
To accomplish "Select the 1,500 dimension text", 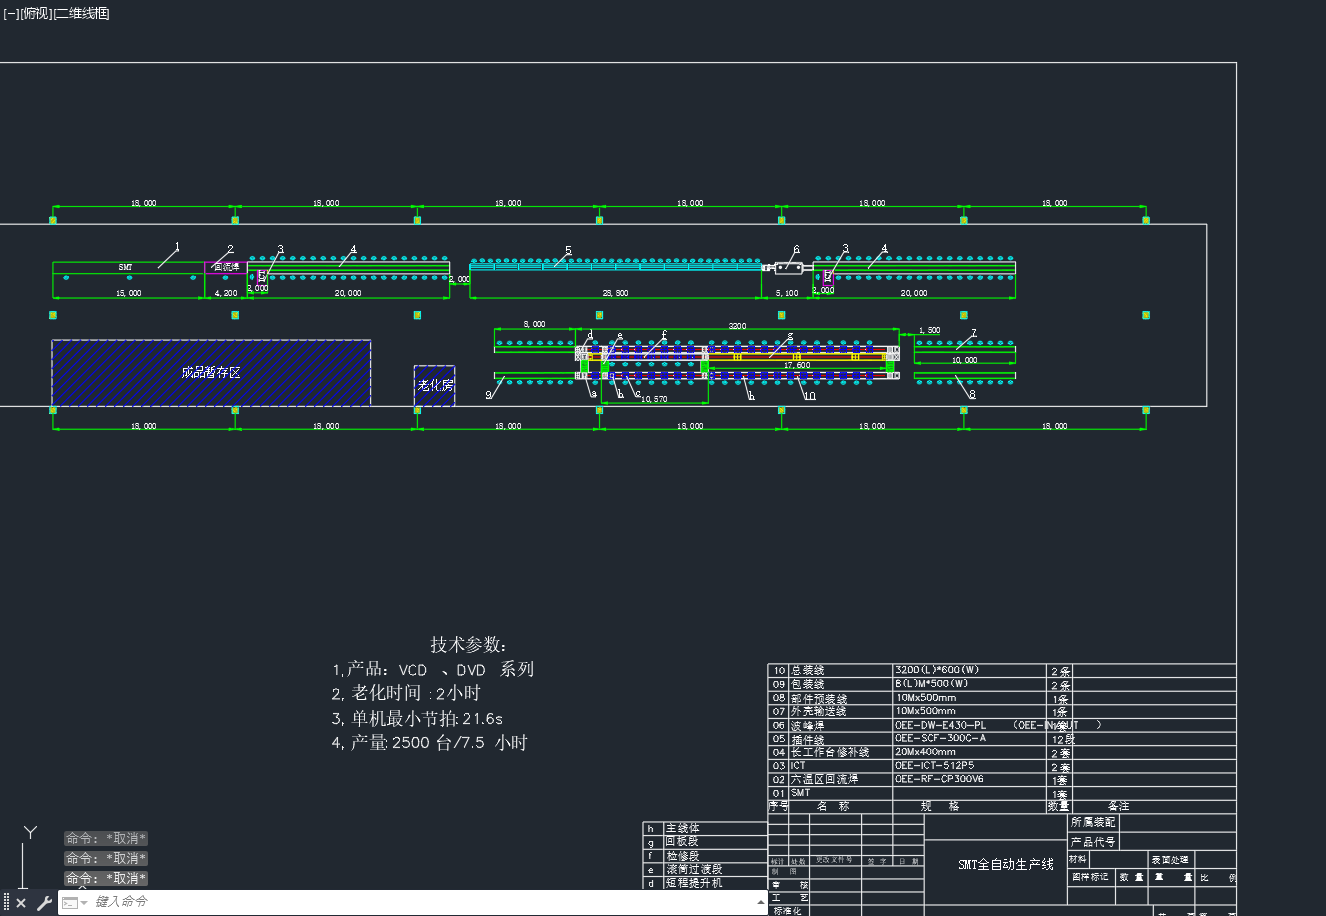I will tap(930, 330).
